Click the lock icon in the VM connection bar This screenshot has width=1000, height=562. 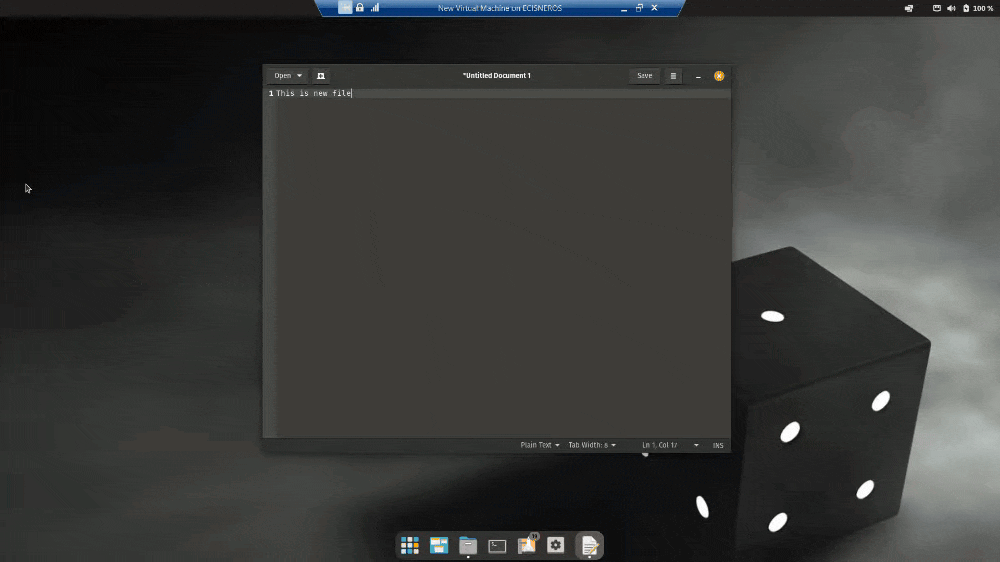pos(359,8)
